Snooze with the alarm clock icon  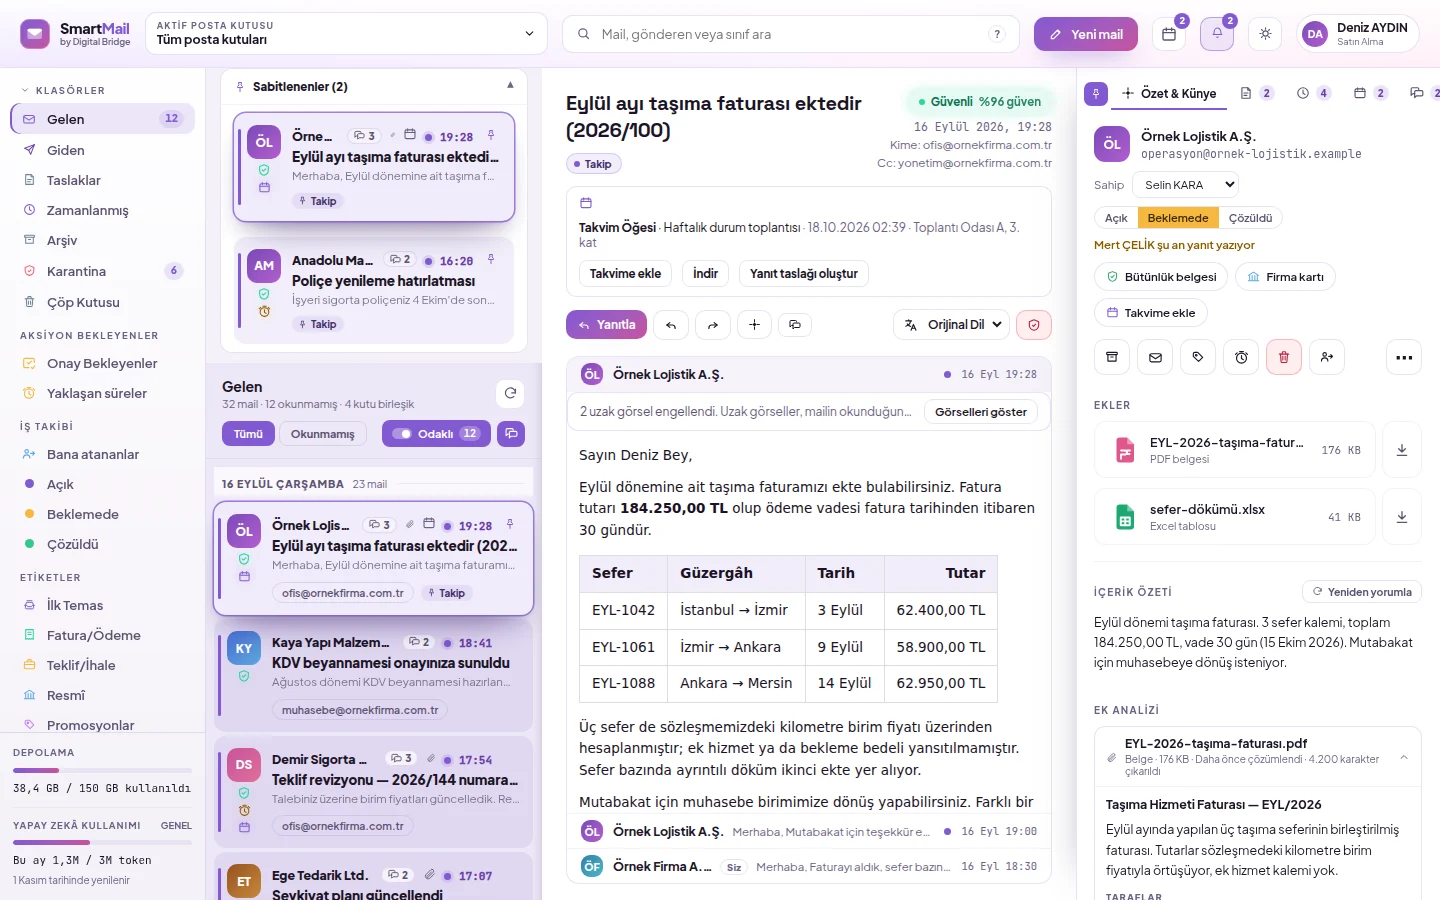point(1241,357)
